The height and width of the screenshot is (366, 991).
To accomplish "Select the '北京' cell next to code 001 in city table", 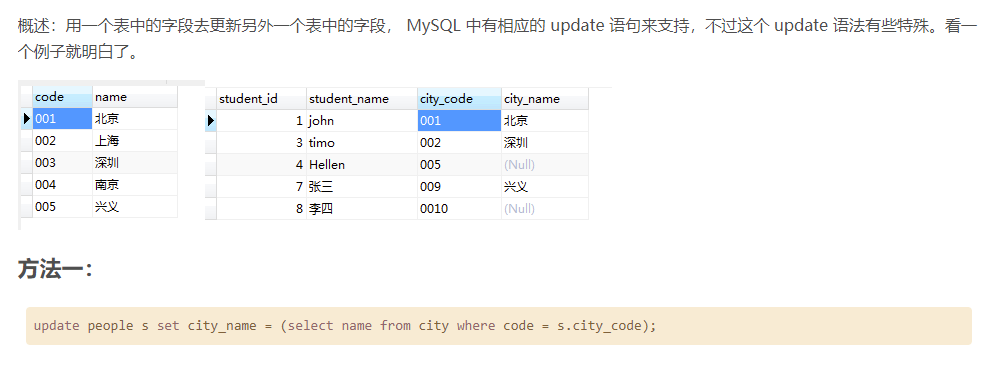I will (x=135, y=119).
